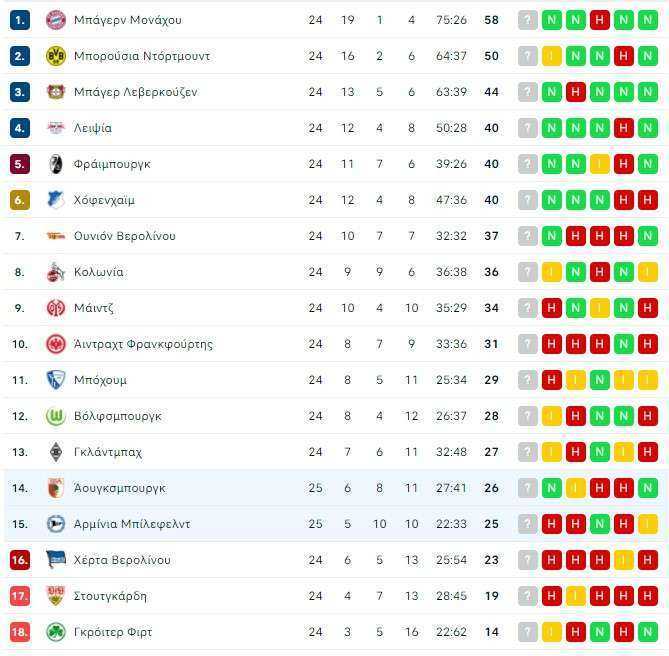Click the Borussia Dortmund BVB logo
Viewport: 669px width, 656px height.
point(56,56)
